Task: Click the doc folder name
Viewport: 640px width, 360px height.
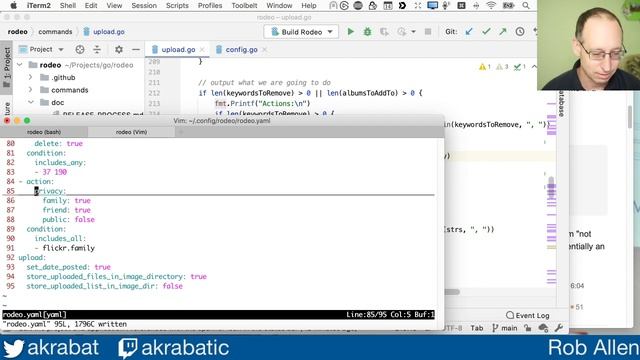Action: (x=58, y=102)
